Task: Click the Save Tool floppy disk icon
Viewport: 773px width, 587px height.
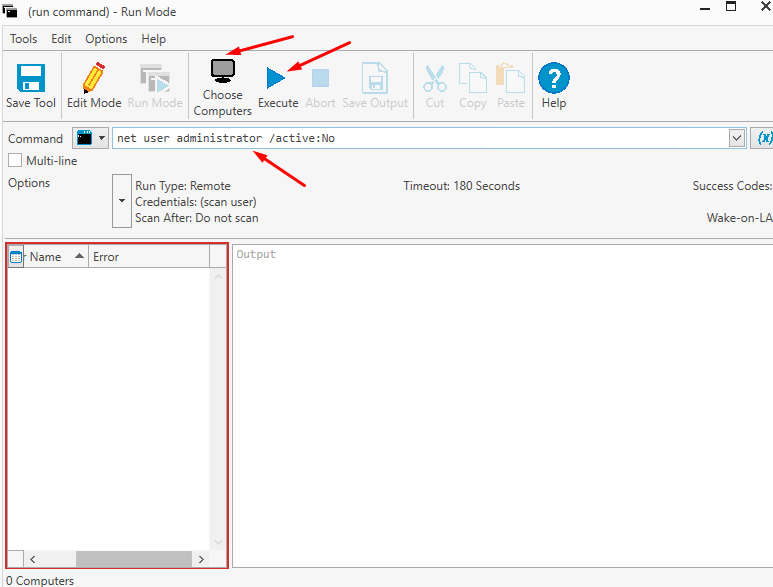Action: click(31, 79)
